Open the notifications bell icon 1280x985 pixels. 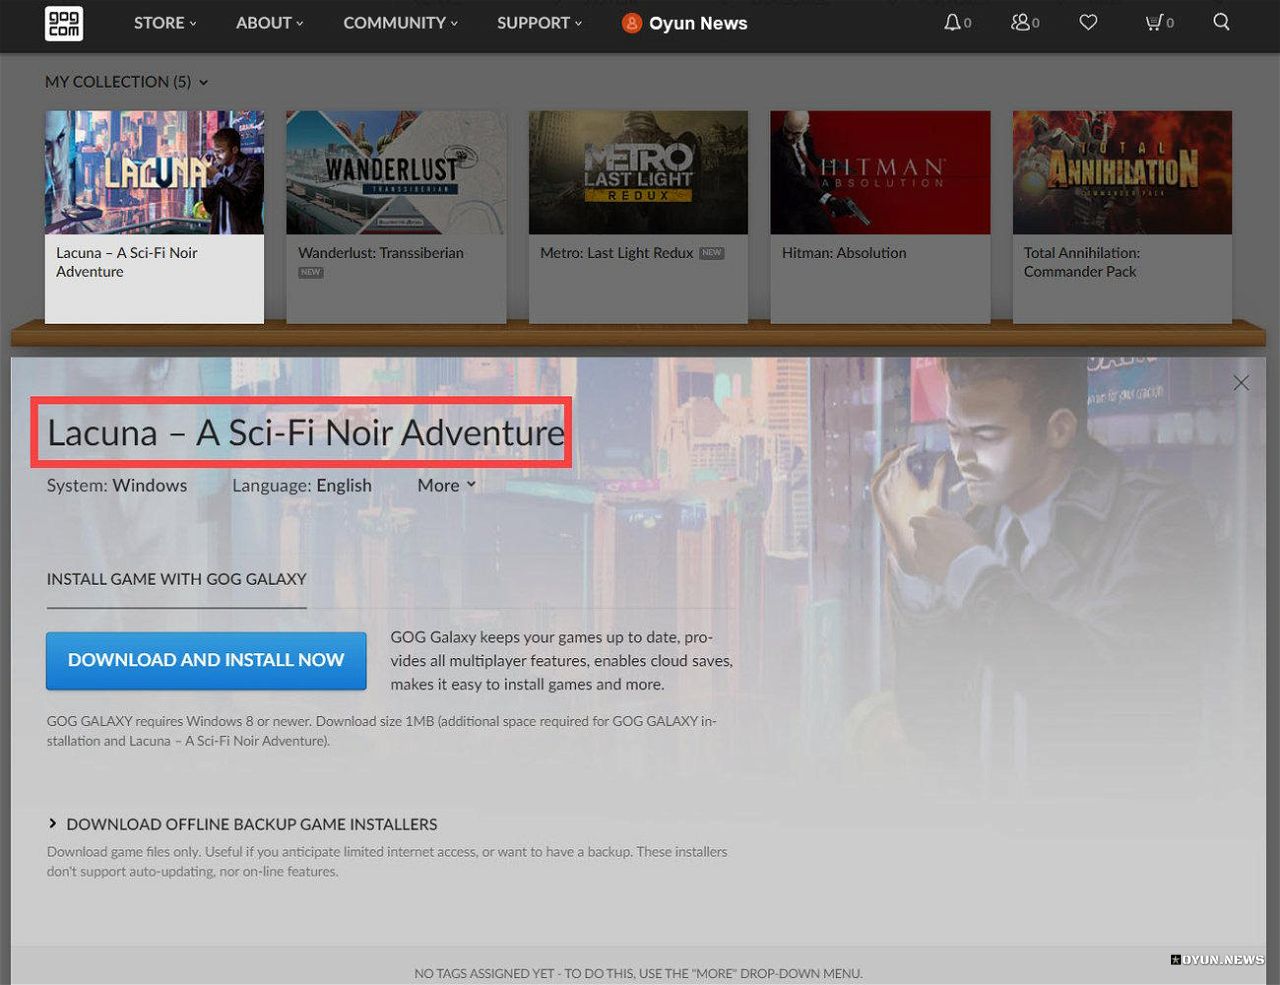[x=953, y=22]
